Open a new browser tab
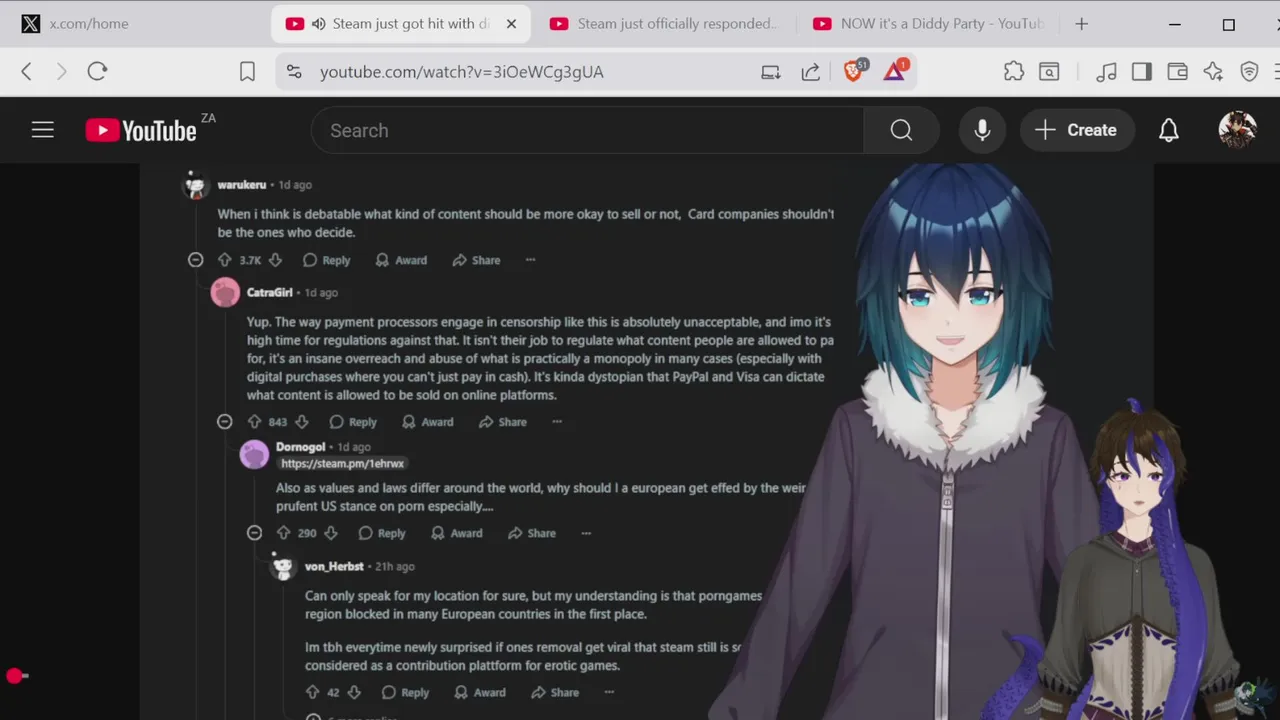 coord(1081,24)
